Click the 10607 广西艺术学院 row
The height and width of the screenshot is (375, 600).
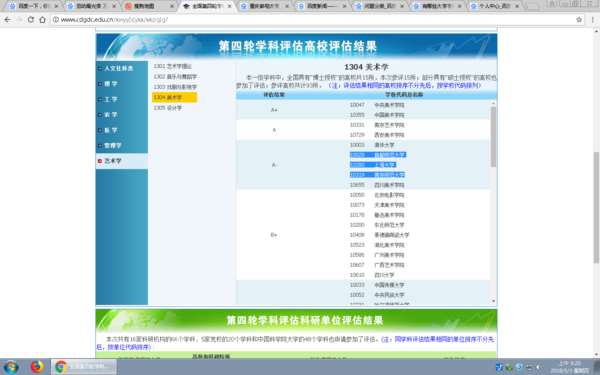point(377,265)
